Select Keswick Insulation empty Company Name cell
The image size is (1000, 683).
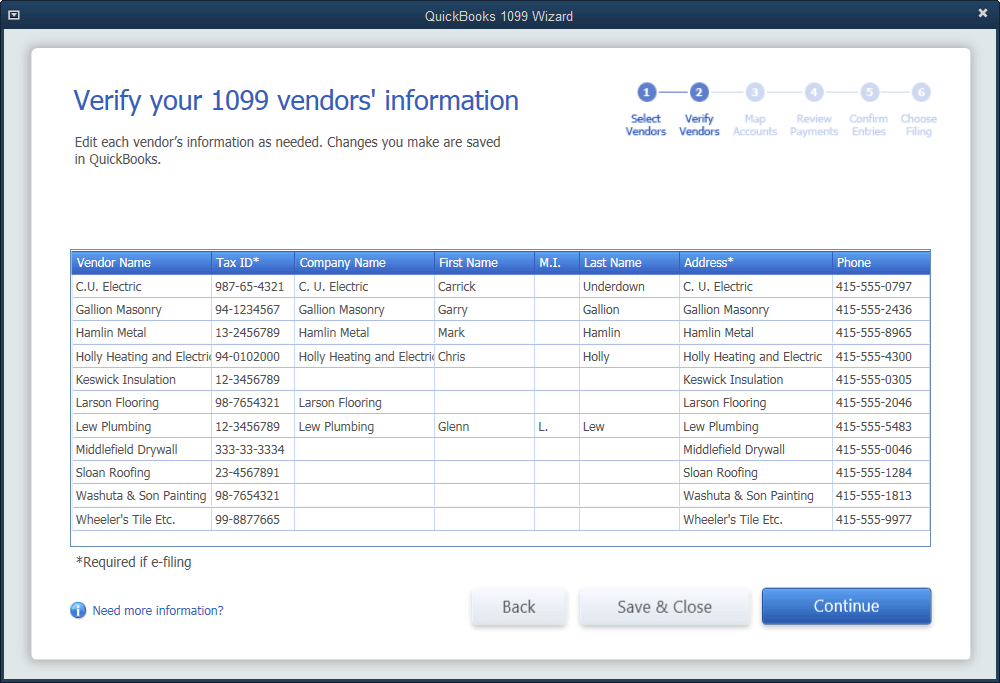click(x=364, y=379)
